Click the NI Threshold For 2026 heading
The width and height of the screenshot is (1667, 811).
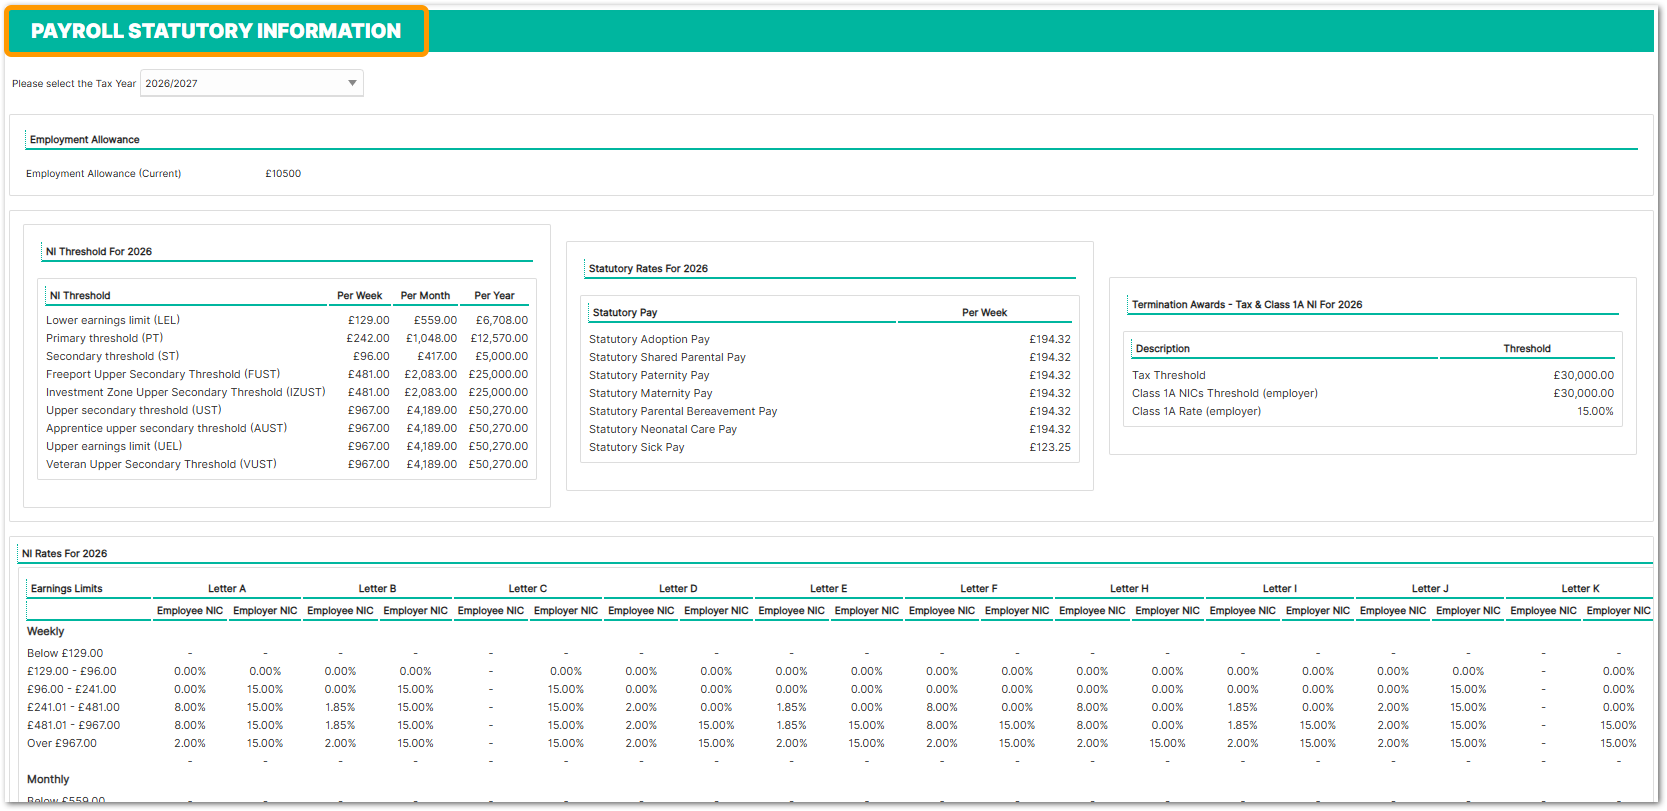[99, 252]
